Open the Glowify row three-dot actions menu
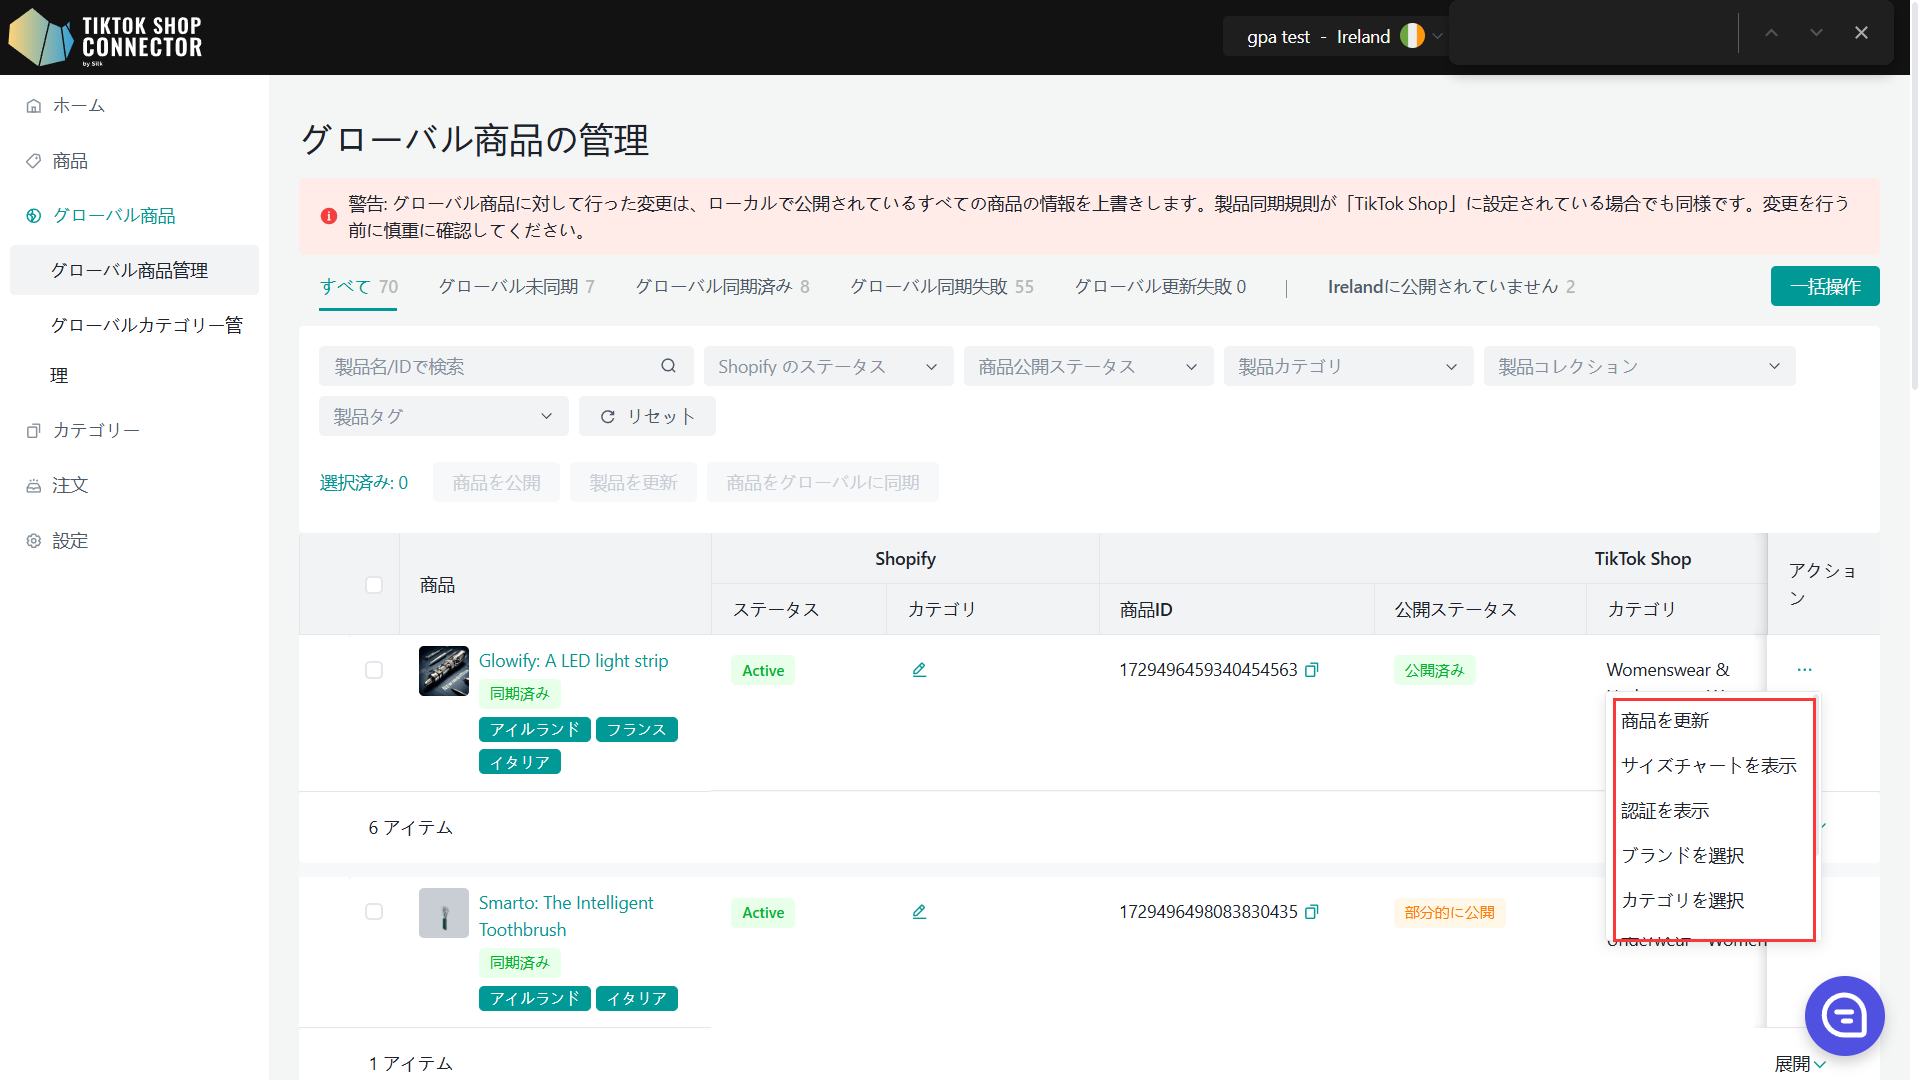1920x1080 pixels. point(1804,670)
